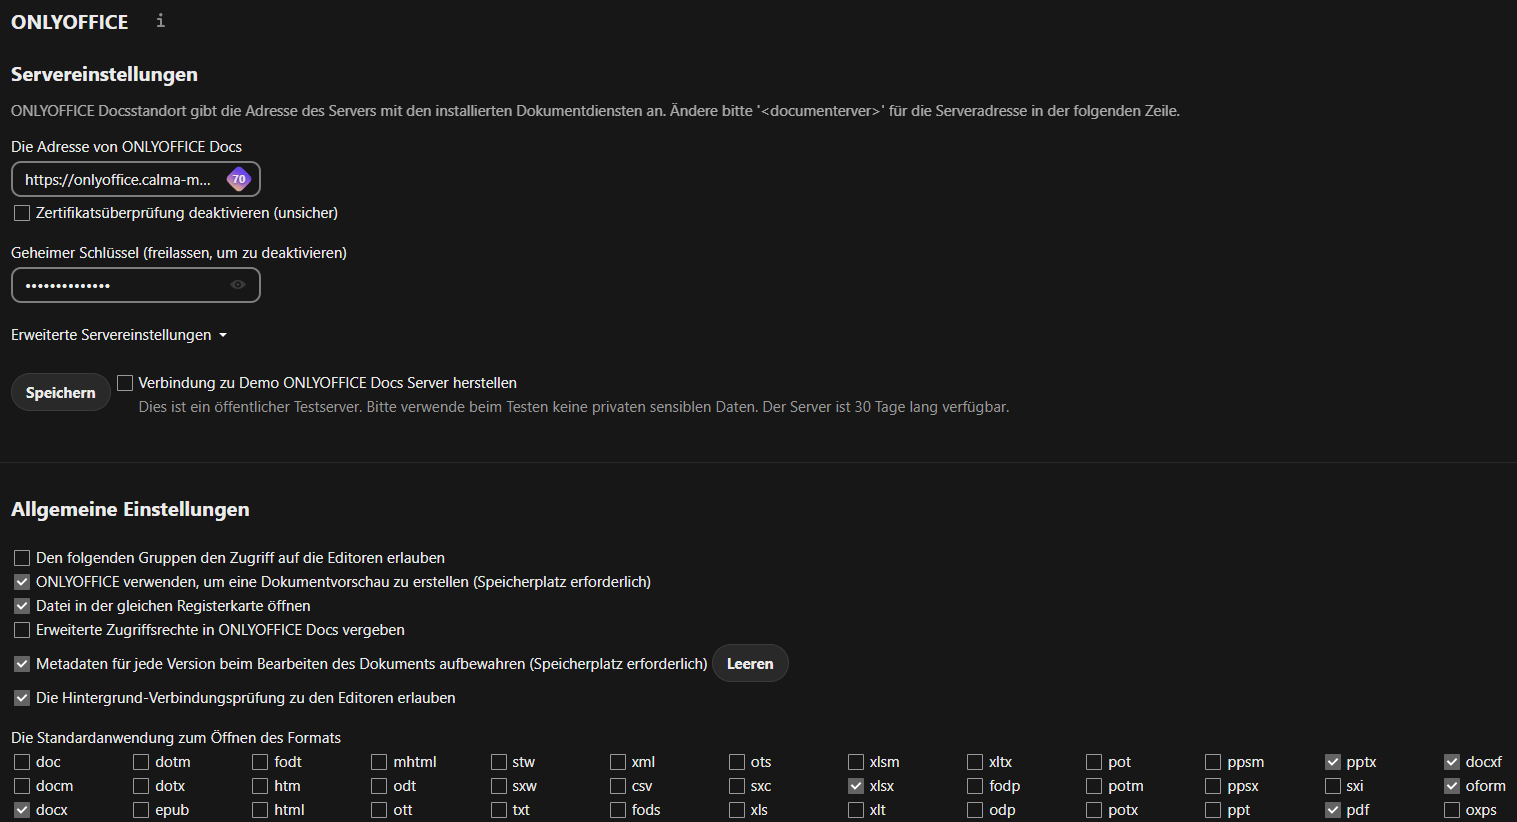The image size is (1517, 822).
Task: Click the Servereinstellungen heading
Action: [x=104, y=74]
